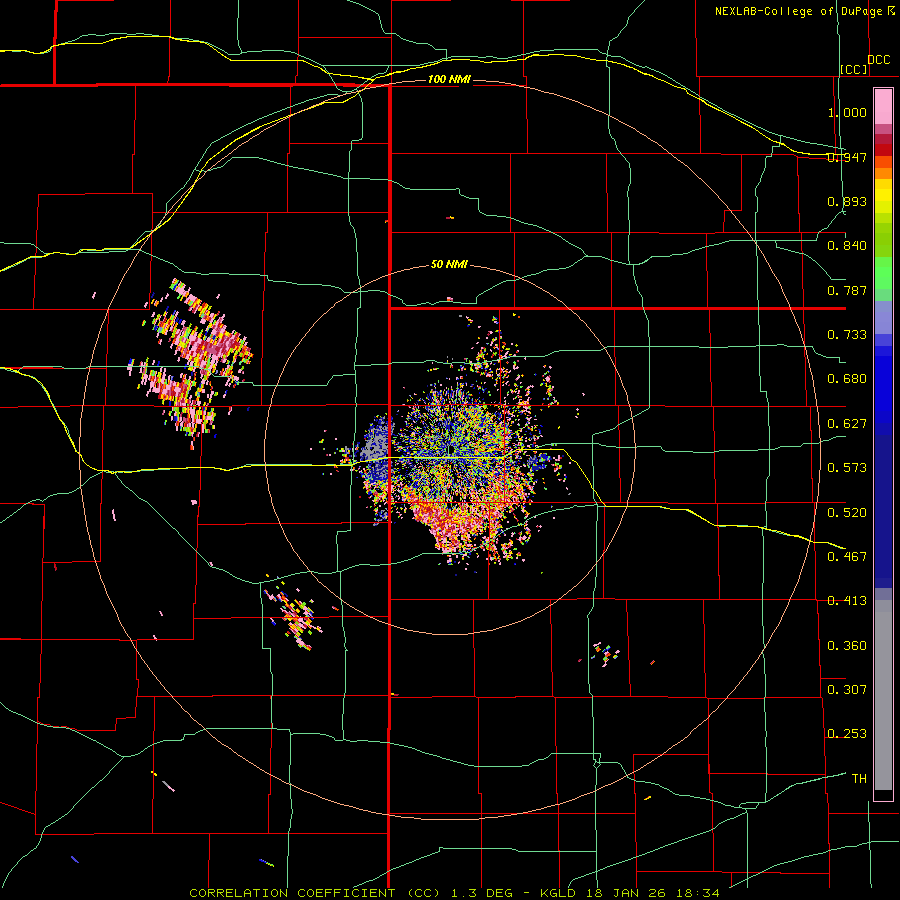Screen dimensions: 900x900
Task: Click the KGLD station identifier
Action: tap(557, 893)
